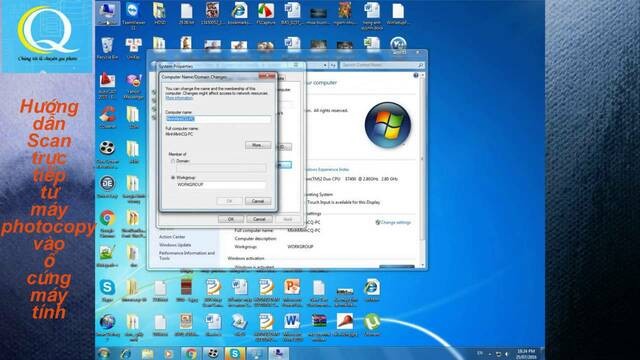Open the Skype desktop shortcut

coord(107,290)
